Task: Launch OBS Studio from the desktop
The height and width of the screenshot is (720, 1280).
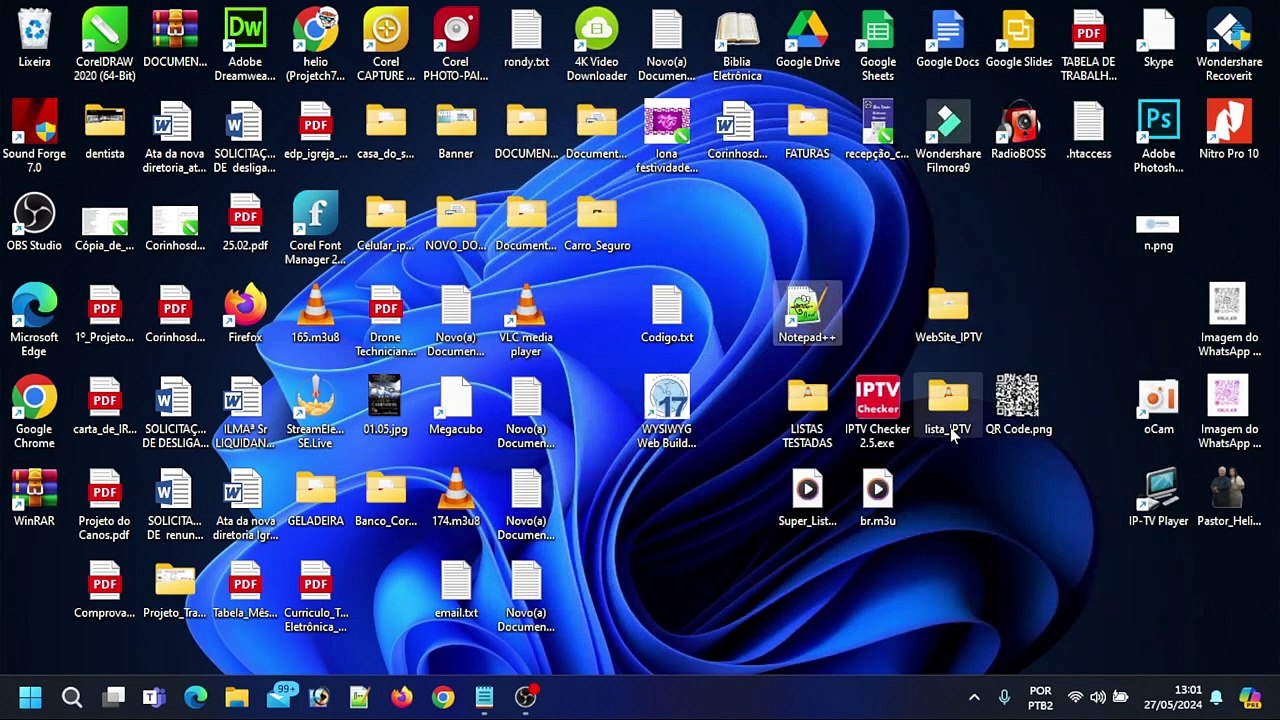Action: (x=34, y=214)
